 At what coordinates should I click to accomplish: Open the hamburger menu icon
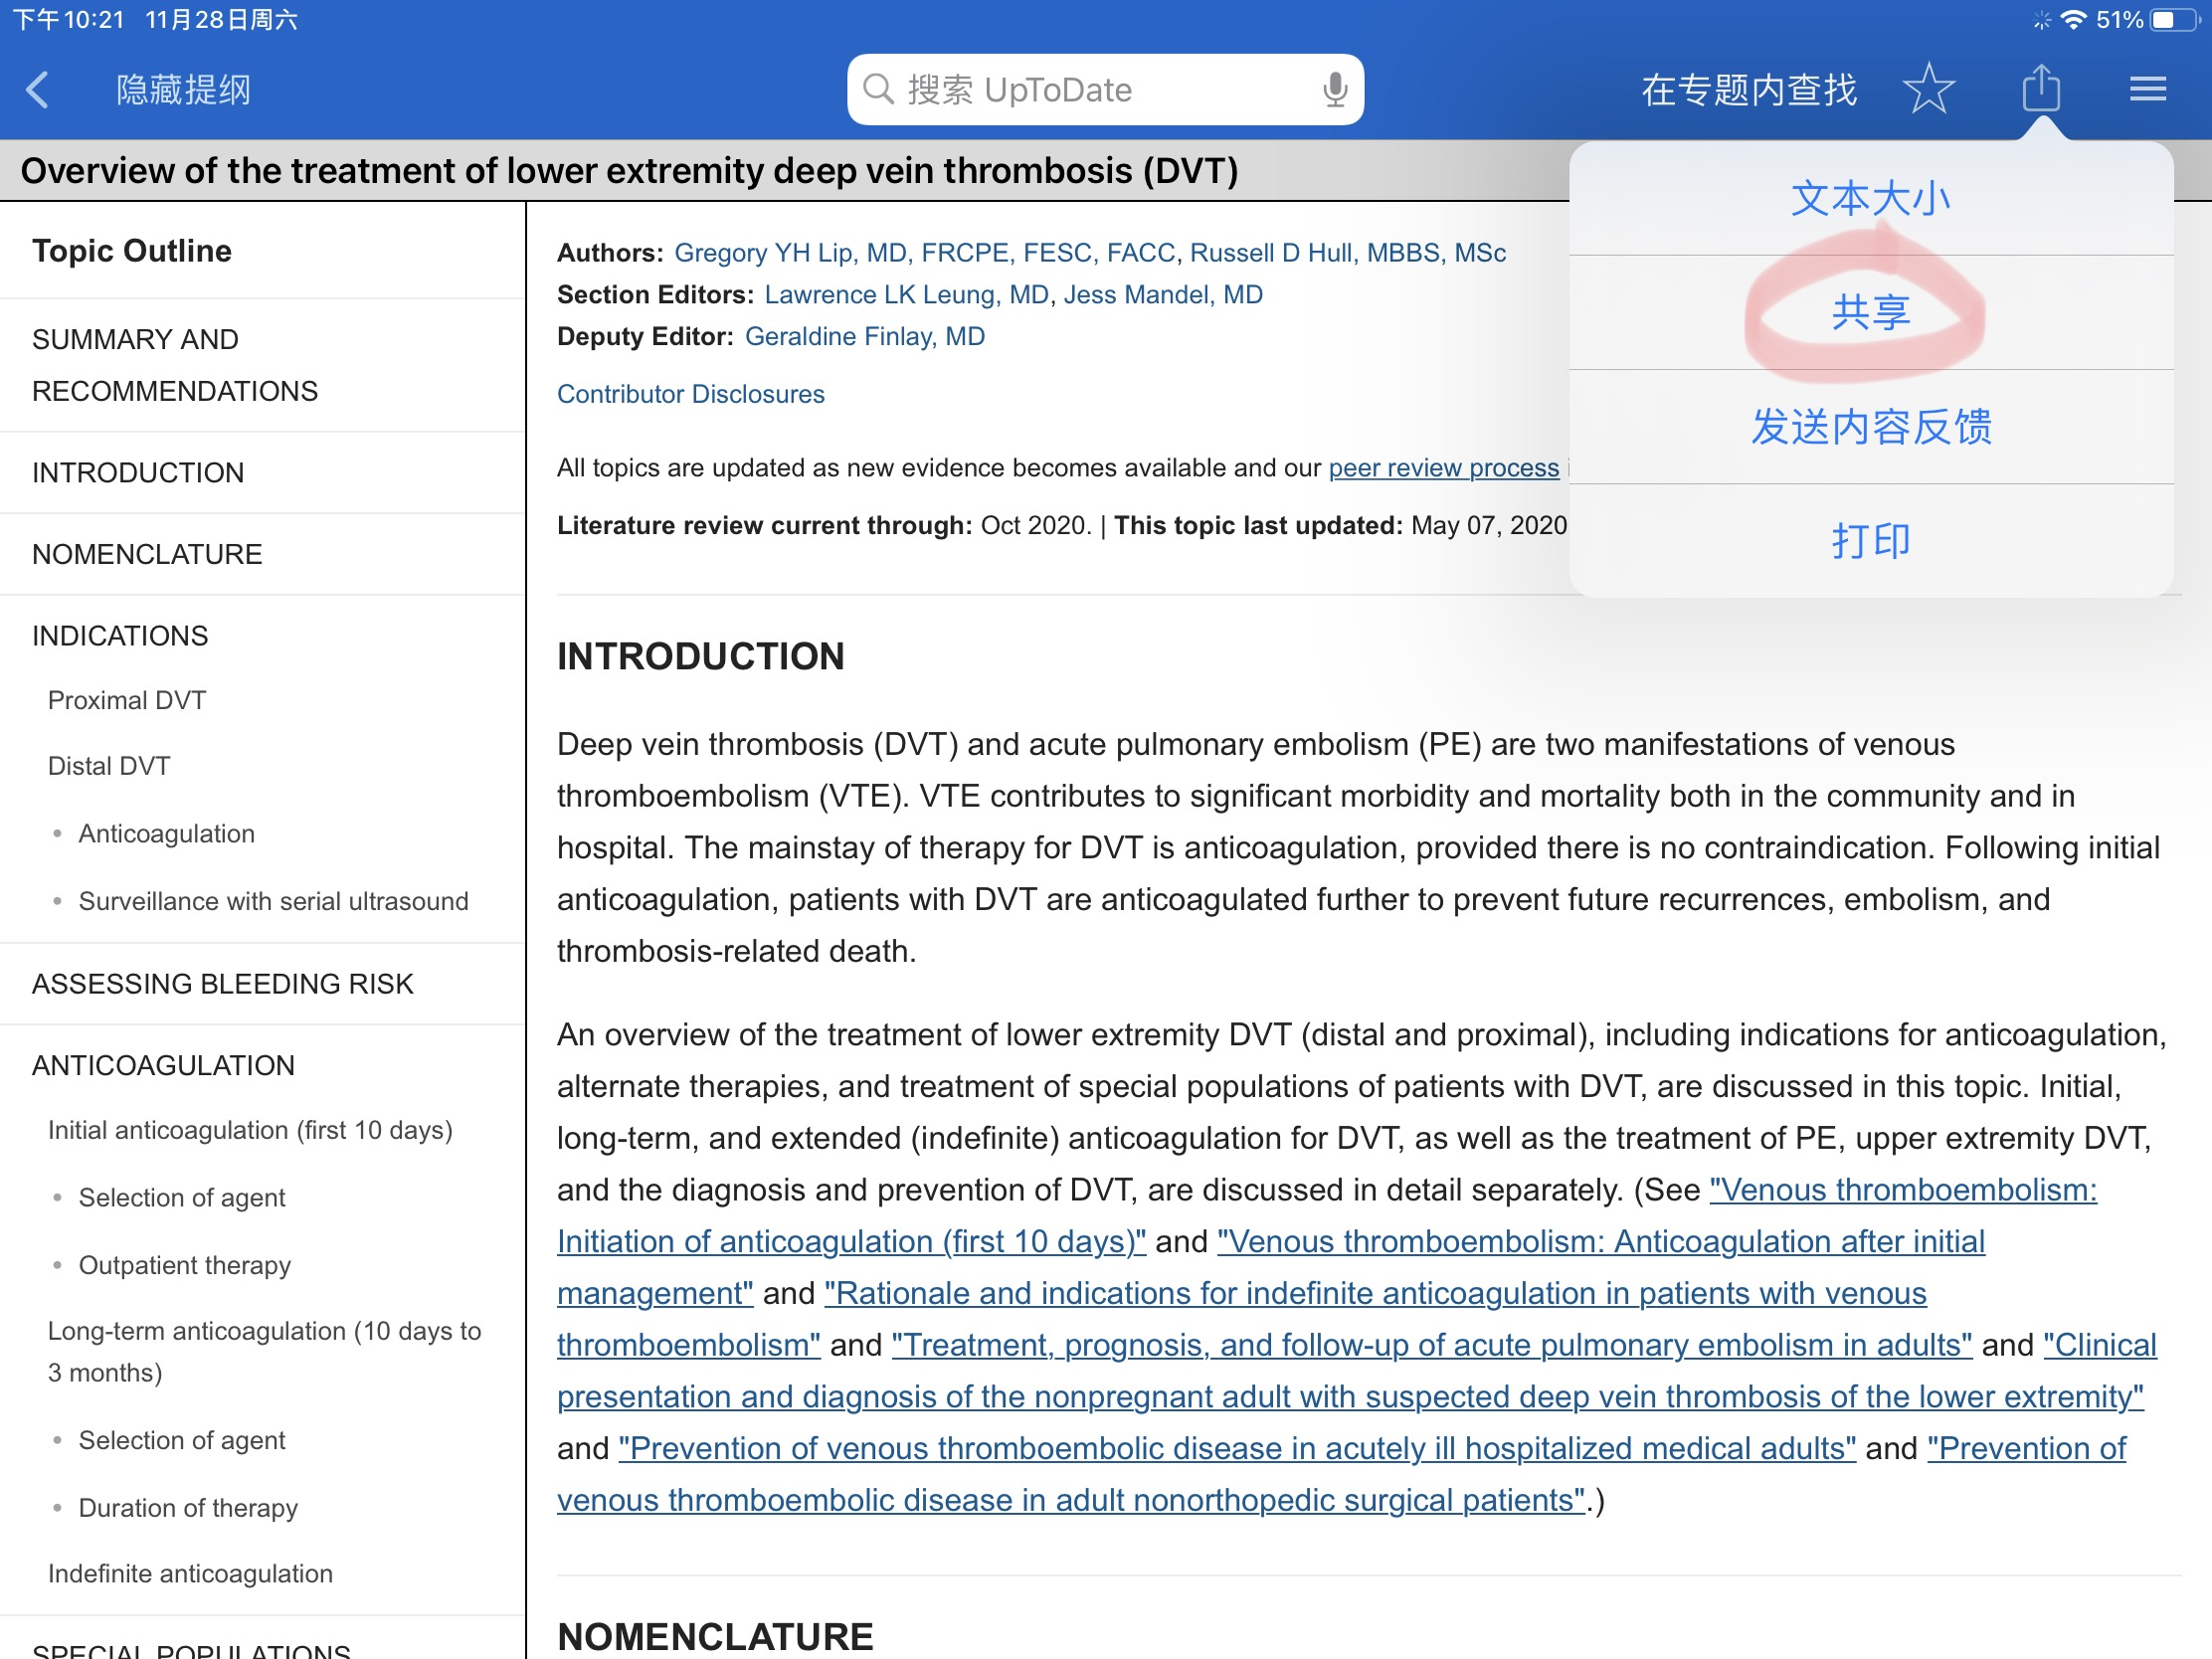point(2147,90)
